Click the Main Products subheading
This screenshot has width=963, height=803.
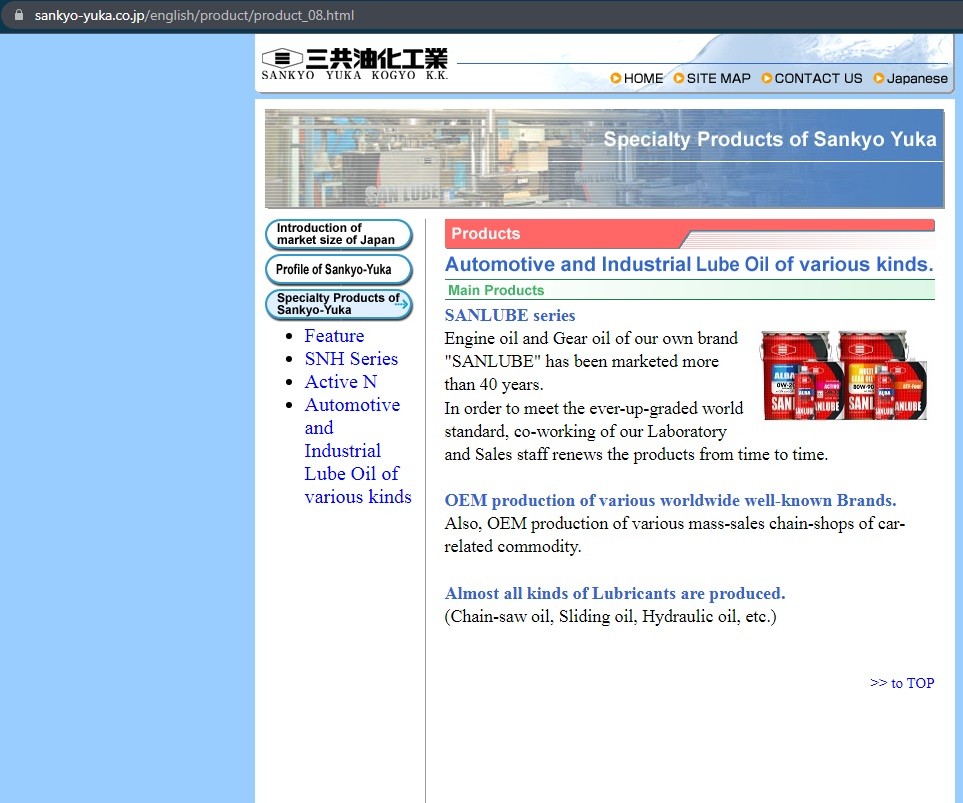(x=496, y=290)
